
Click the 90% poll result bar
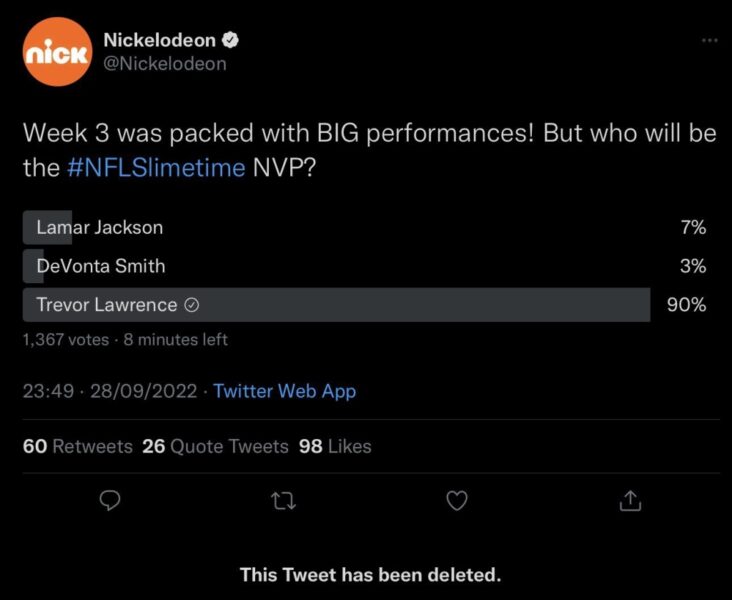pos(400,305)
